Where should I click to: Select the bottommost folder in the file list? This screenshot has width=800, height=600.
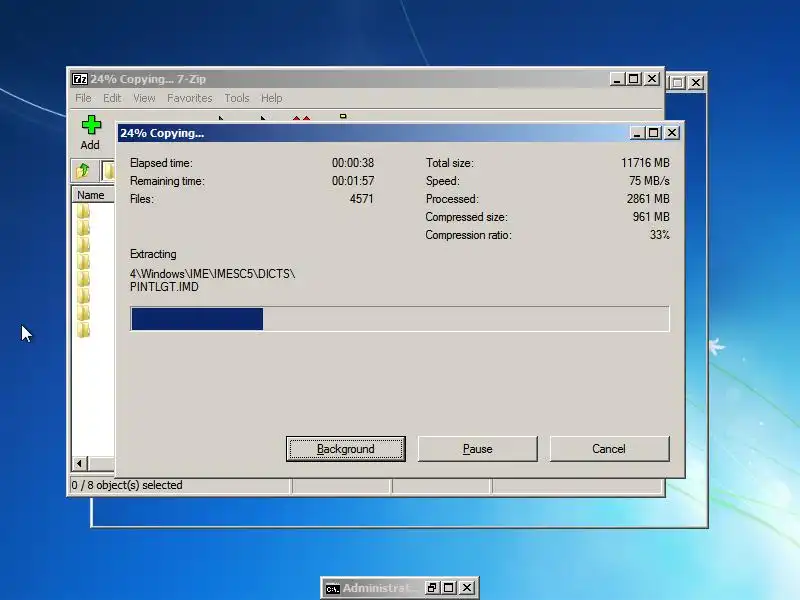pos(84,329)
